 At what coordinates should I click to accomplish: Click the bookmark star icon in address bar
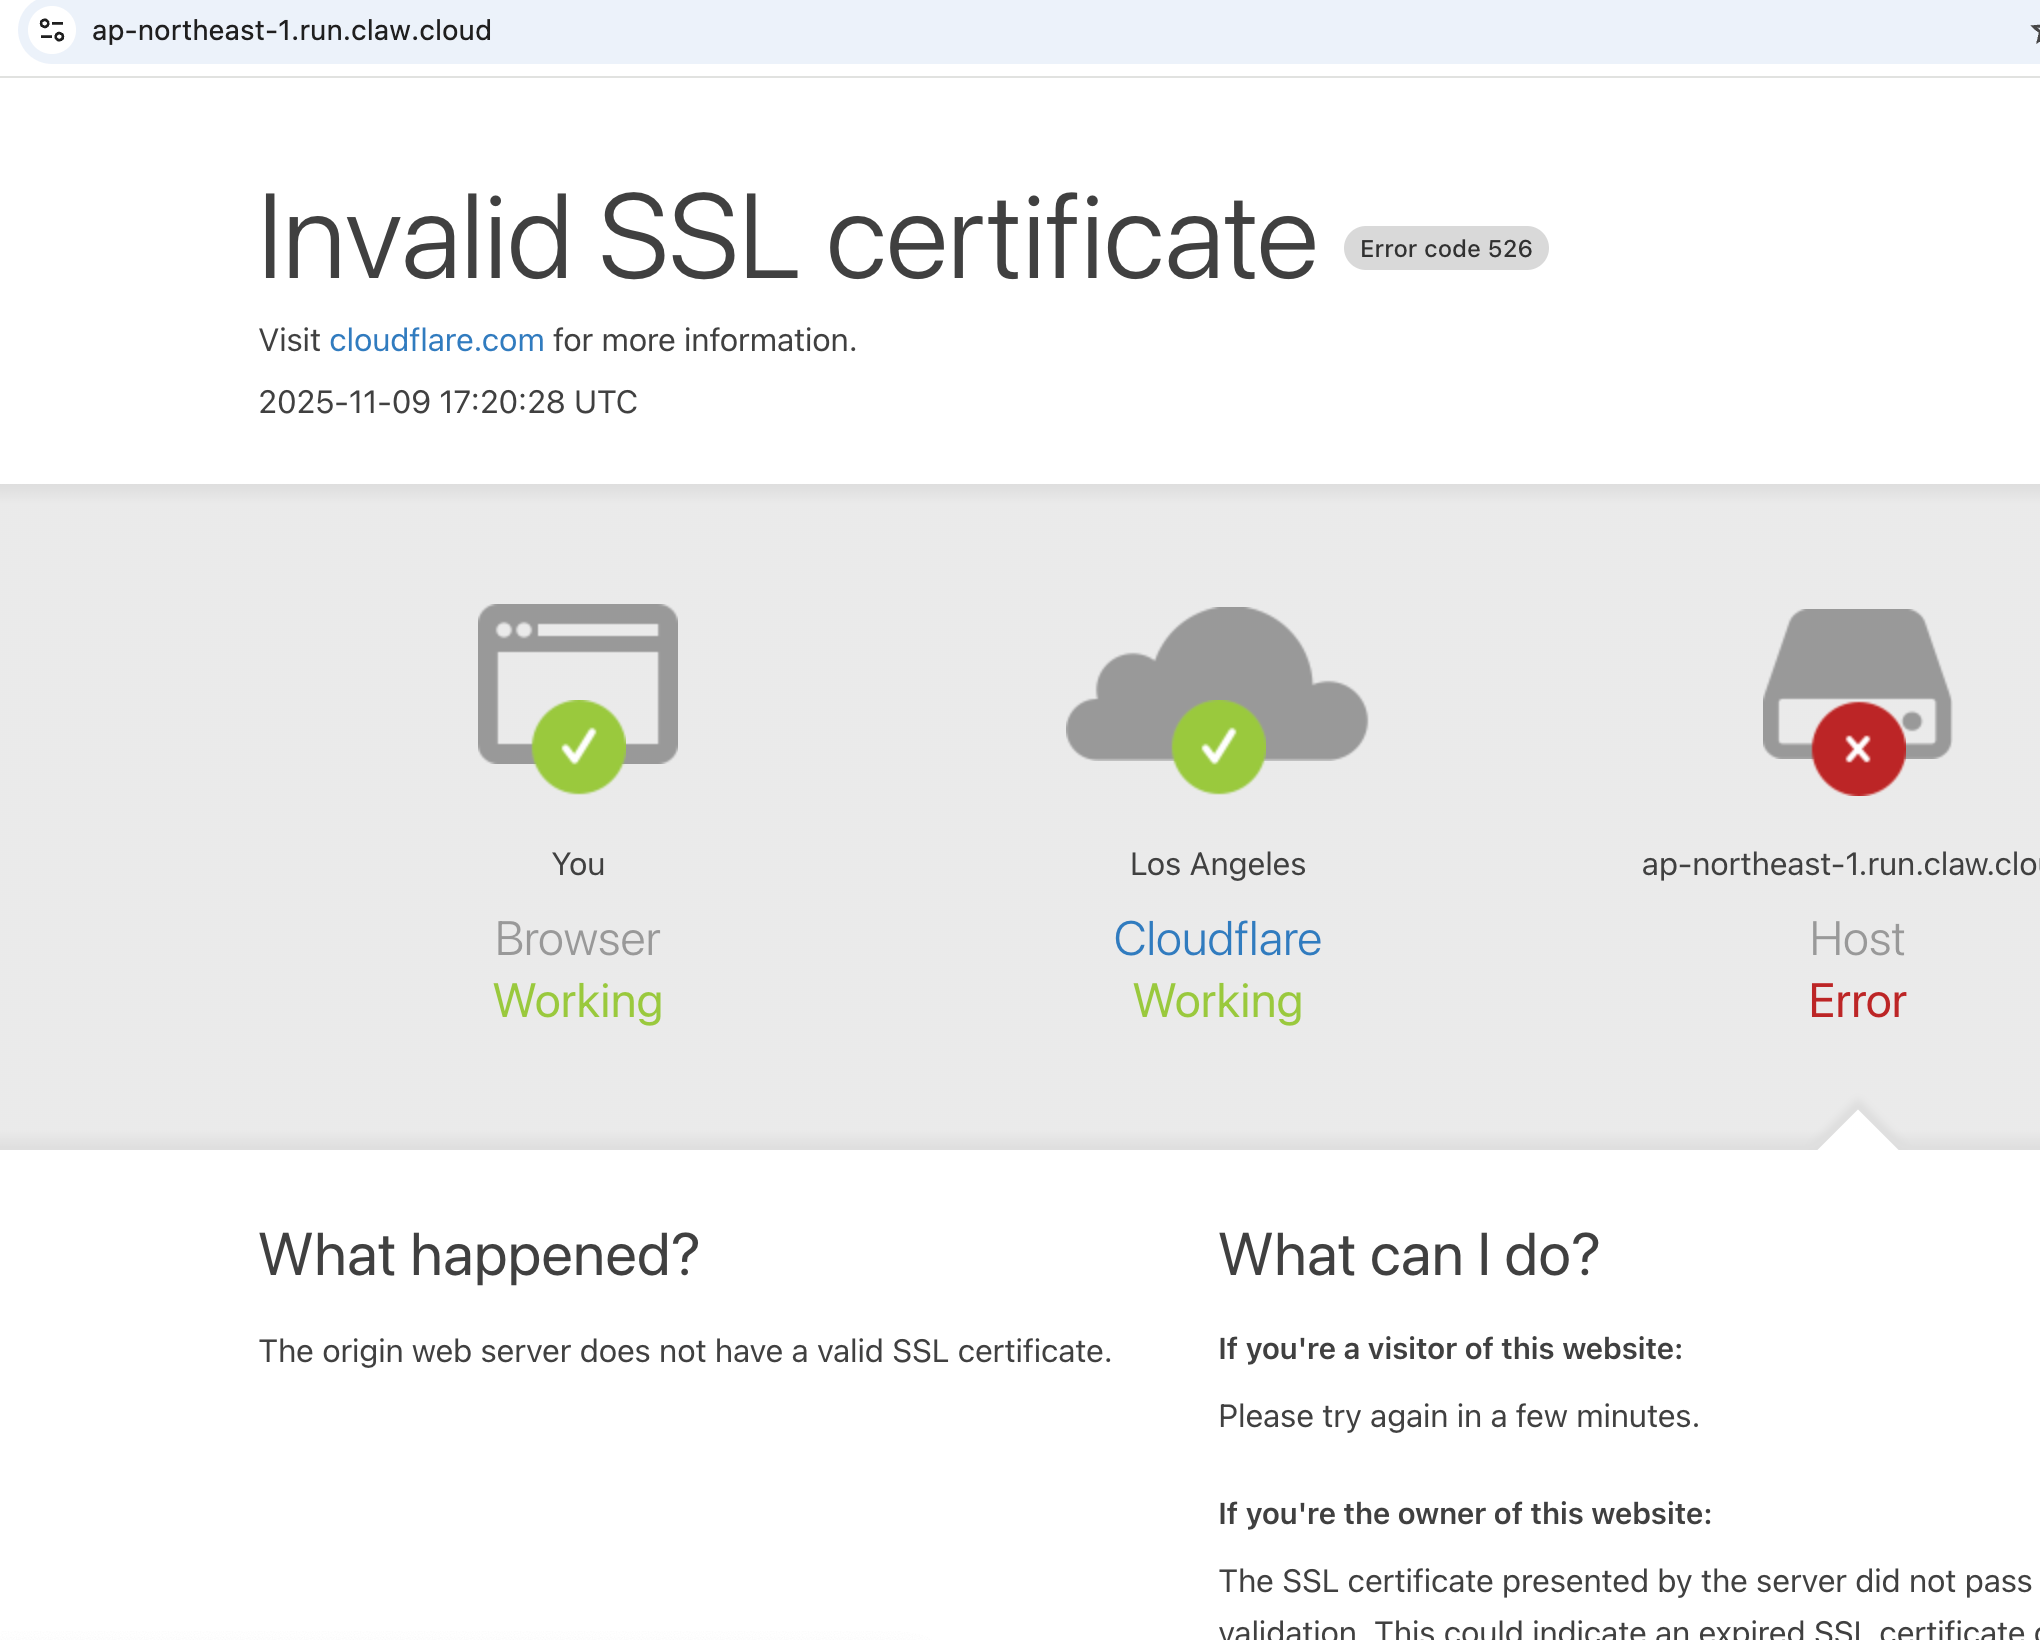[x=2034, y=33]
